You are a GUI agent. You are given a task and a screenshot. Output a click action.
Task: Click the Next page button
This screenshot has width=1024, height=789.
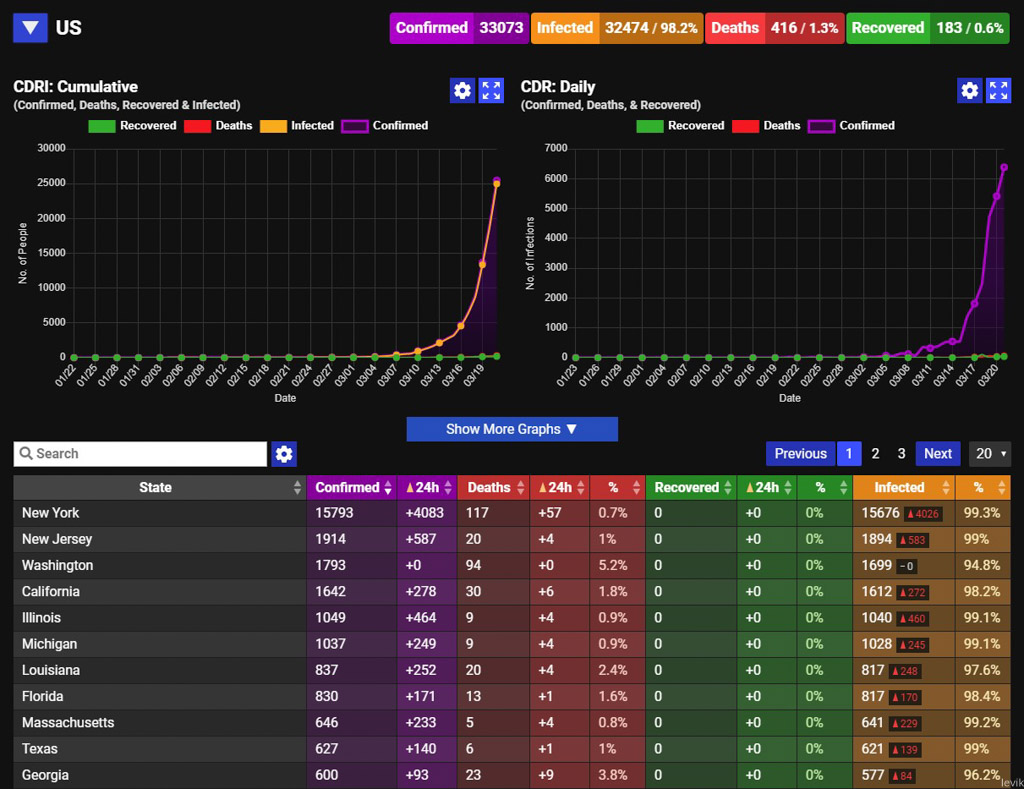click(x=937, y=454)
